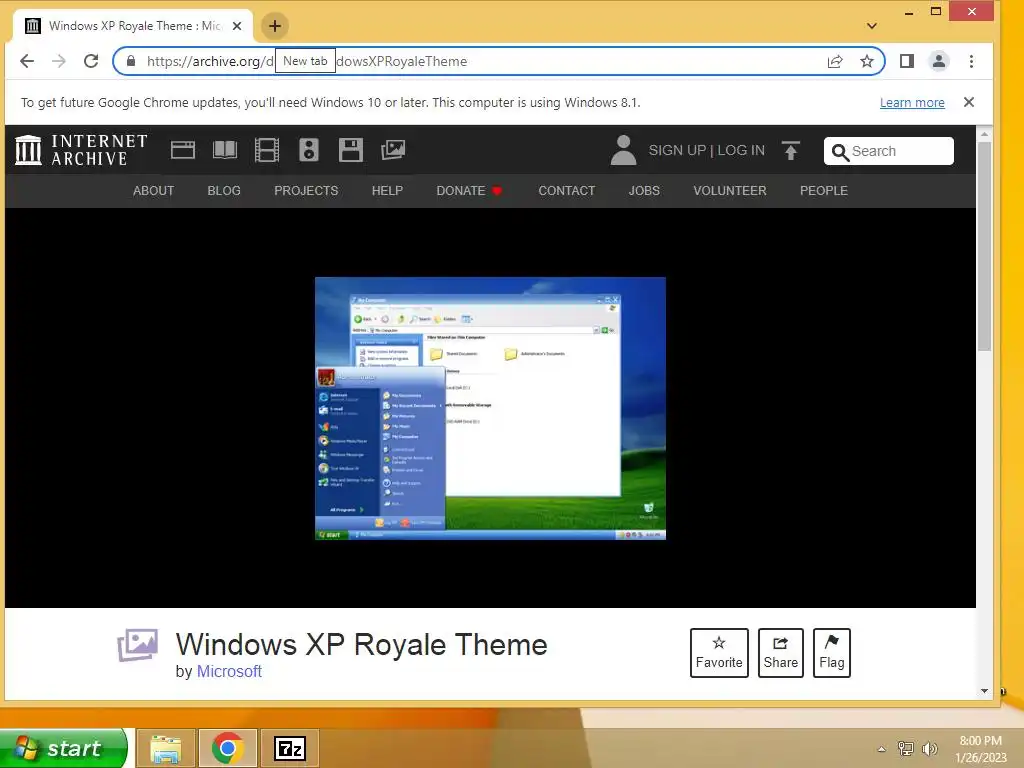Open Texts book icon in header

tap(225, 150)
